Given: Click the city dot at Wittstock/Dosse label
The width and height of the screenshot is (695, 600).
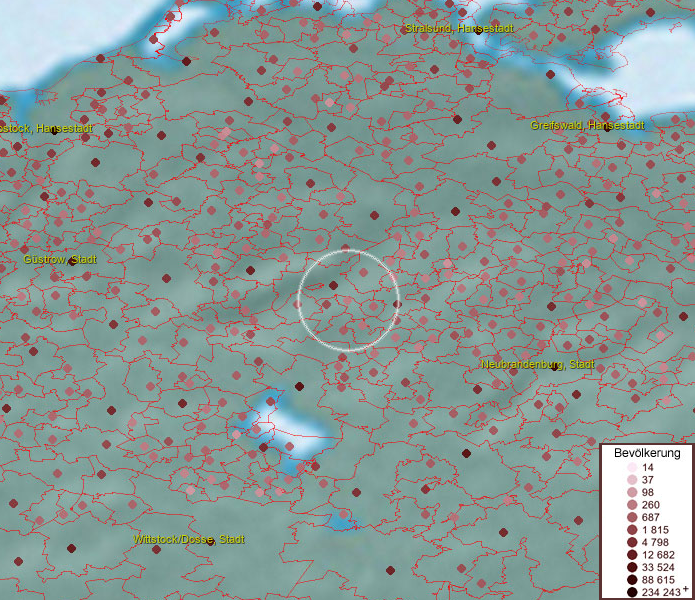Looking at the screenshot, I should (x=211, y=542).
